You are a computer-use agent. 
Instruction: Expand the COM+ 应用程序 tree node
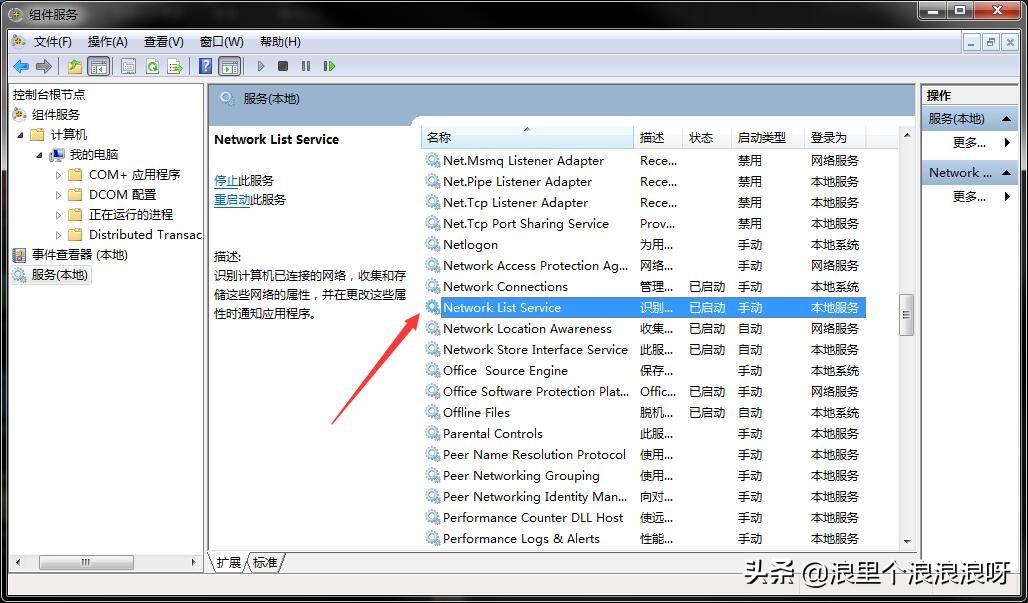tap(58, 175)
